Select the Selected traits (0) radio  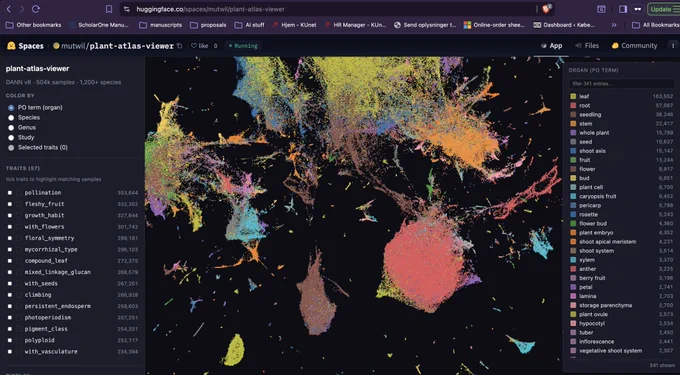(x=11, y=148)
